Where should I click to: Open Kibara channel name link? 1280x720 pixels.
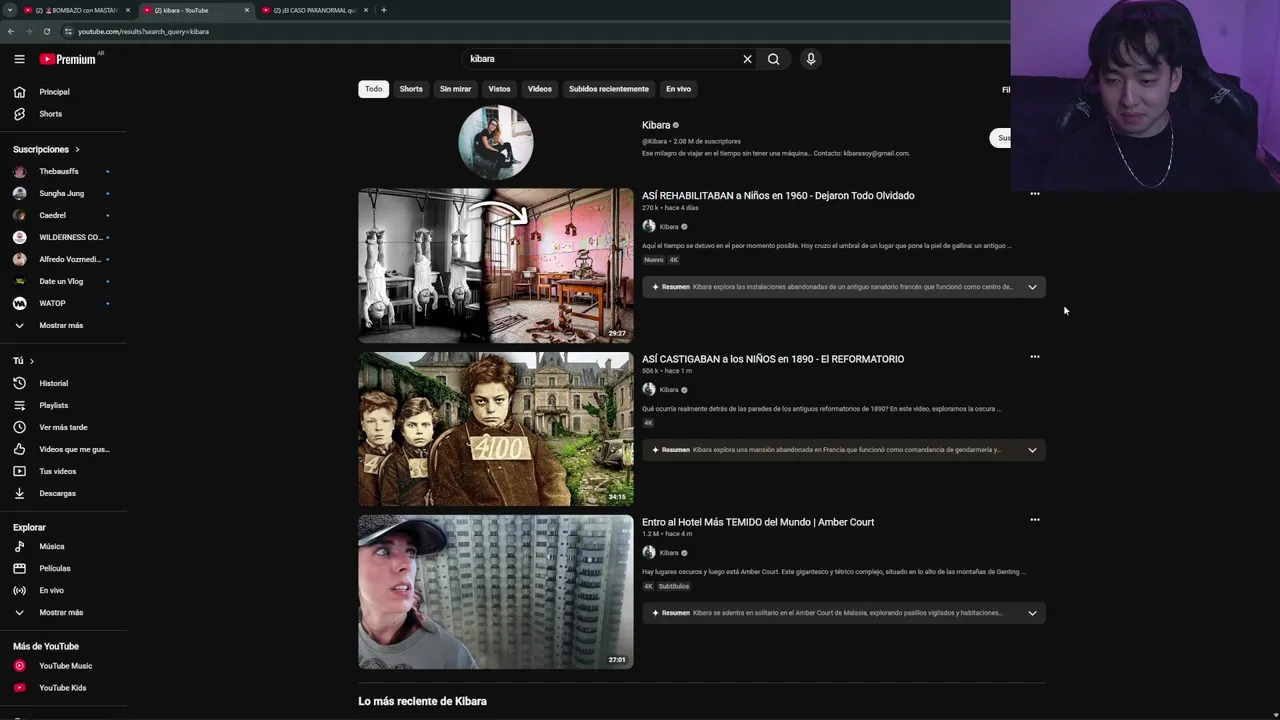(x=656, y=125)
